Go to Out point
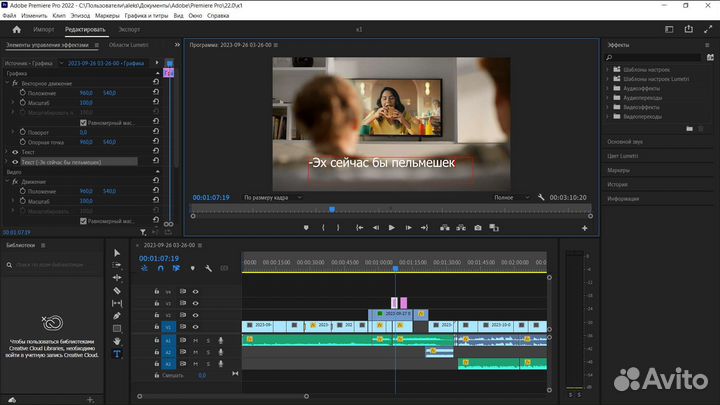Screen dimensions: 720x405 (x=424, y=228)
